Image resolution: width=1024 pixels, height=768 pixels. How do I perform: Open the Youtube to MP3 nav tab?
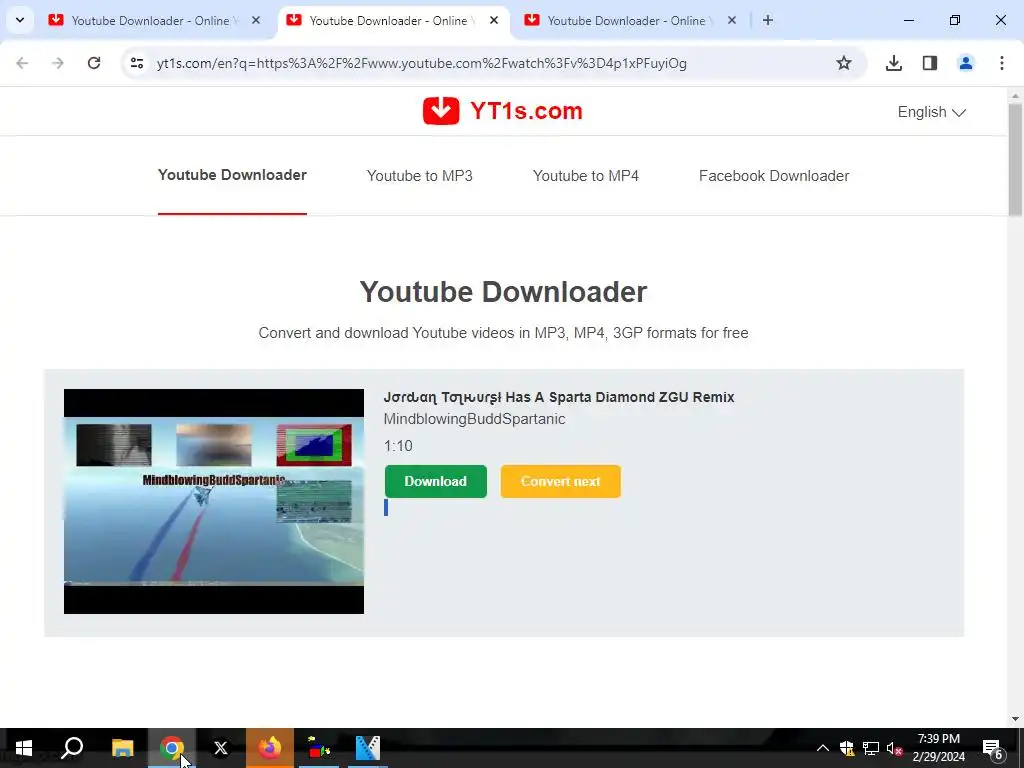(x=419, y=176)
